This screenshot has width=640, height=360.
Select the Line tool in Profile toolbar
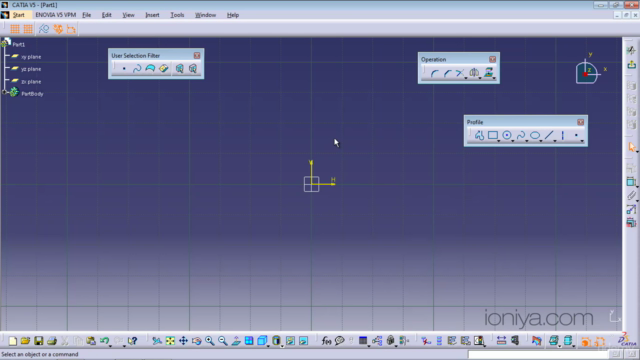pyautogui.click(x=549, y=136)
